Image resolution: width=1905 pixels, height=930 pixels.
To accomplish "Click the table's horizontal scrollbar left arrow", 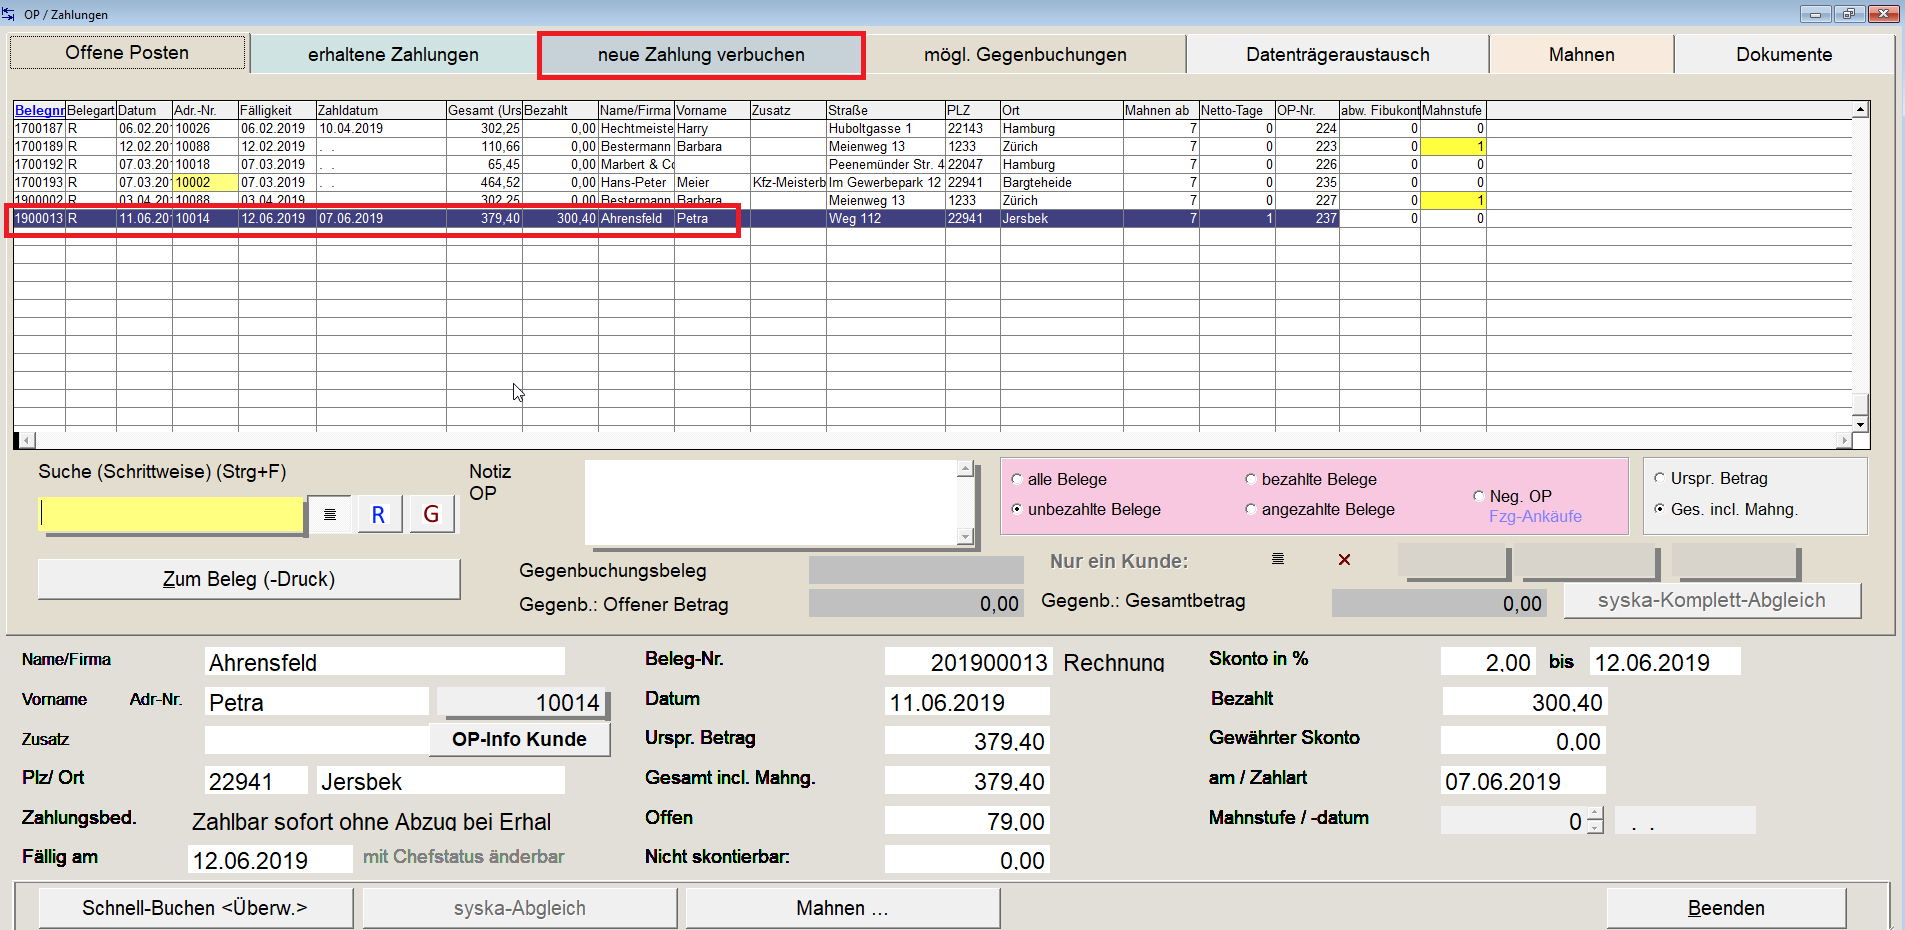I will pyautogui.click(x=27, y=440).
